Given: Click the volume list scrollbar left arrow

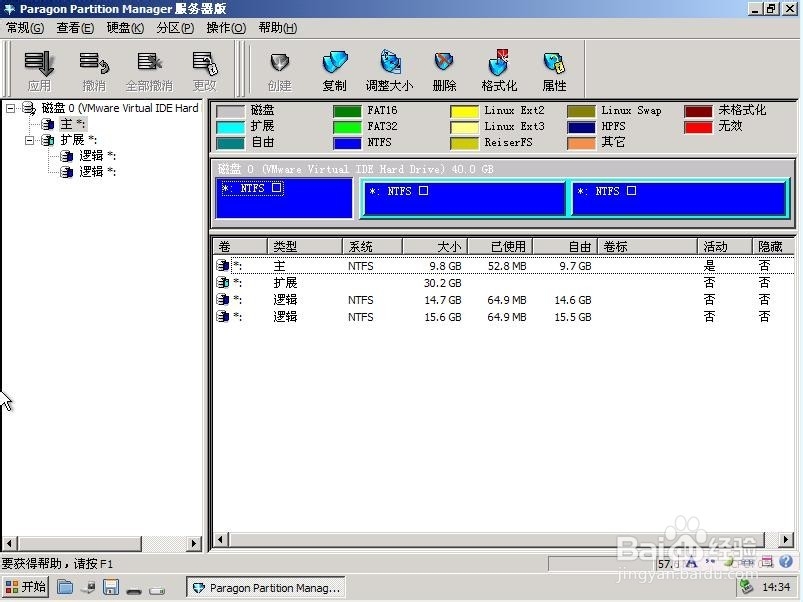Looking at the screenshot, I should tap(221, 539).
